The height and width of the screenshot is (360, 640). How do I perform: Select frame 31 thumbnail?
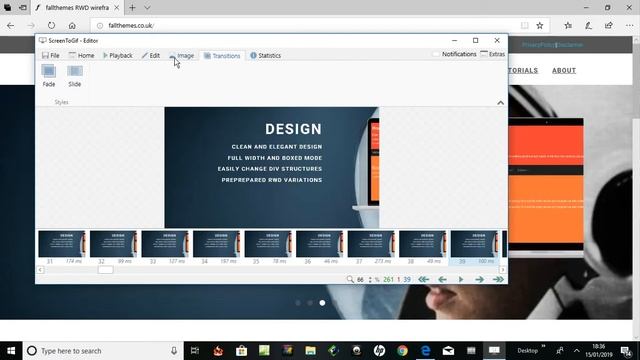(x=62, y=247)
